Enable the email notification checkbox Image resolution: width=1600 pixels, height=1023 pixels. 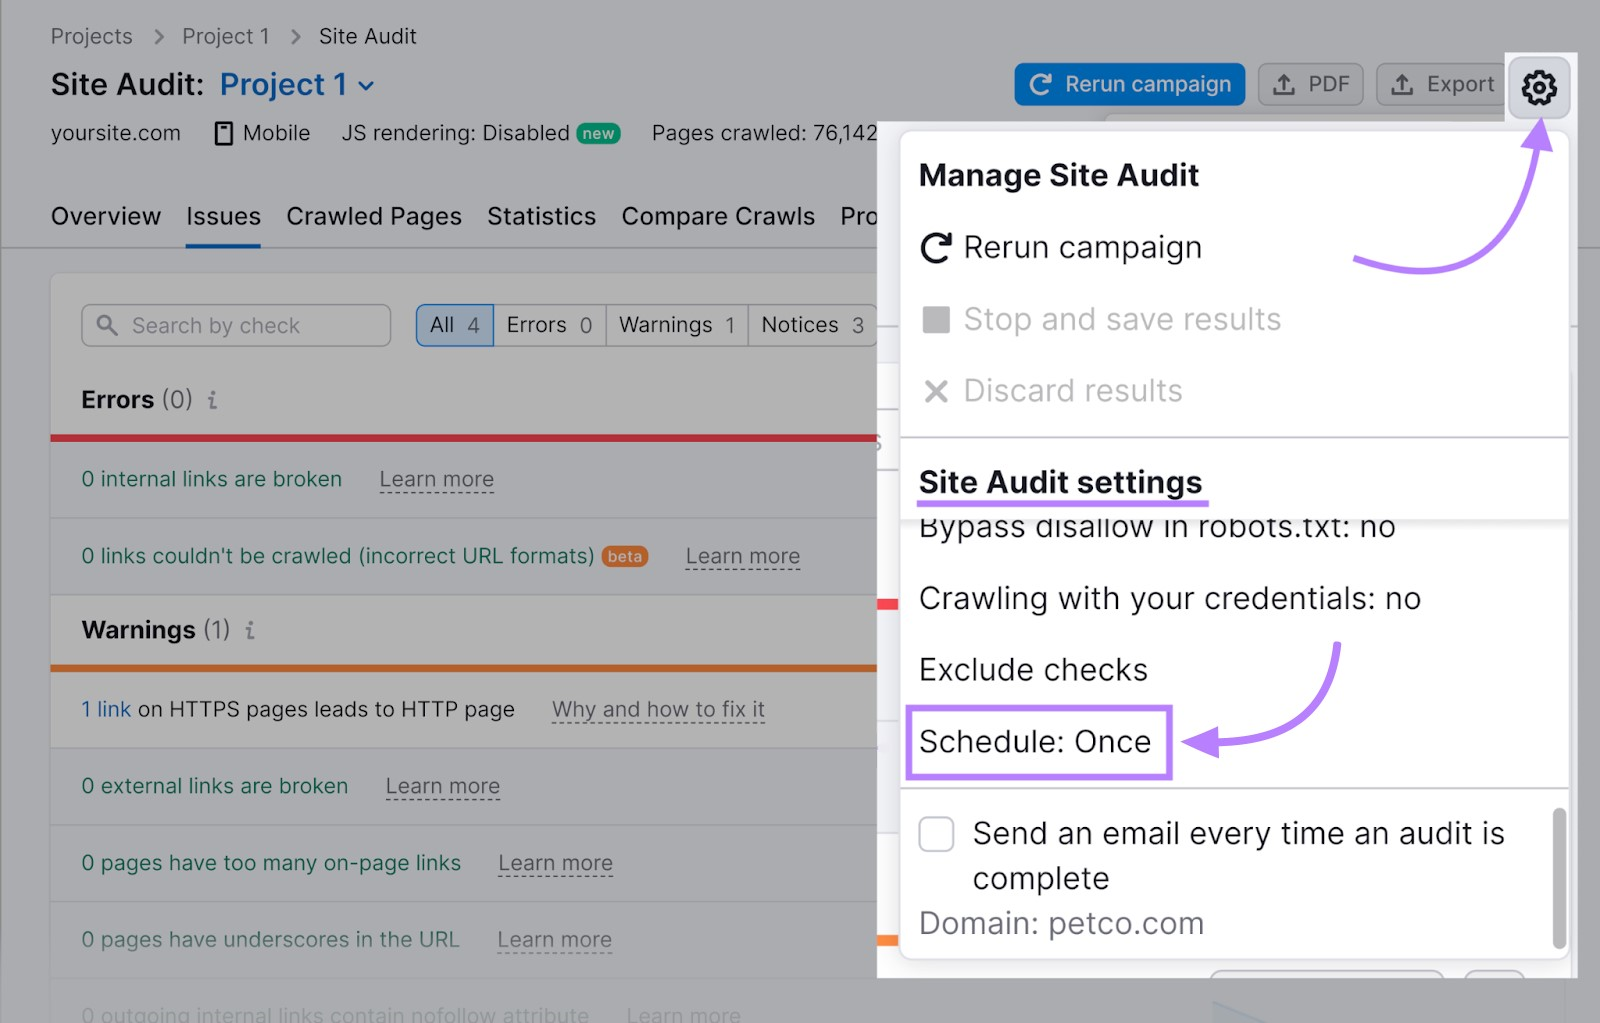point(936,834)
